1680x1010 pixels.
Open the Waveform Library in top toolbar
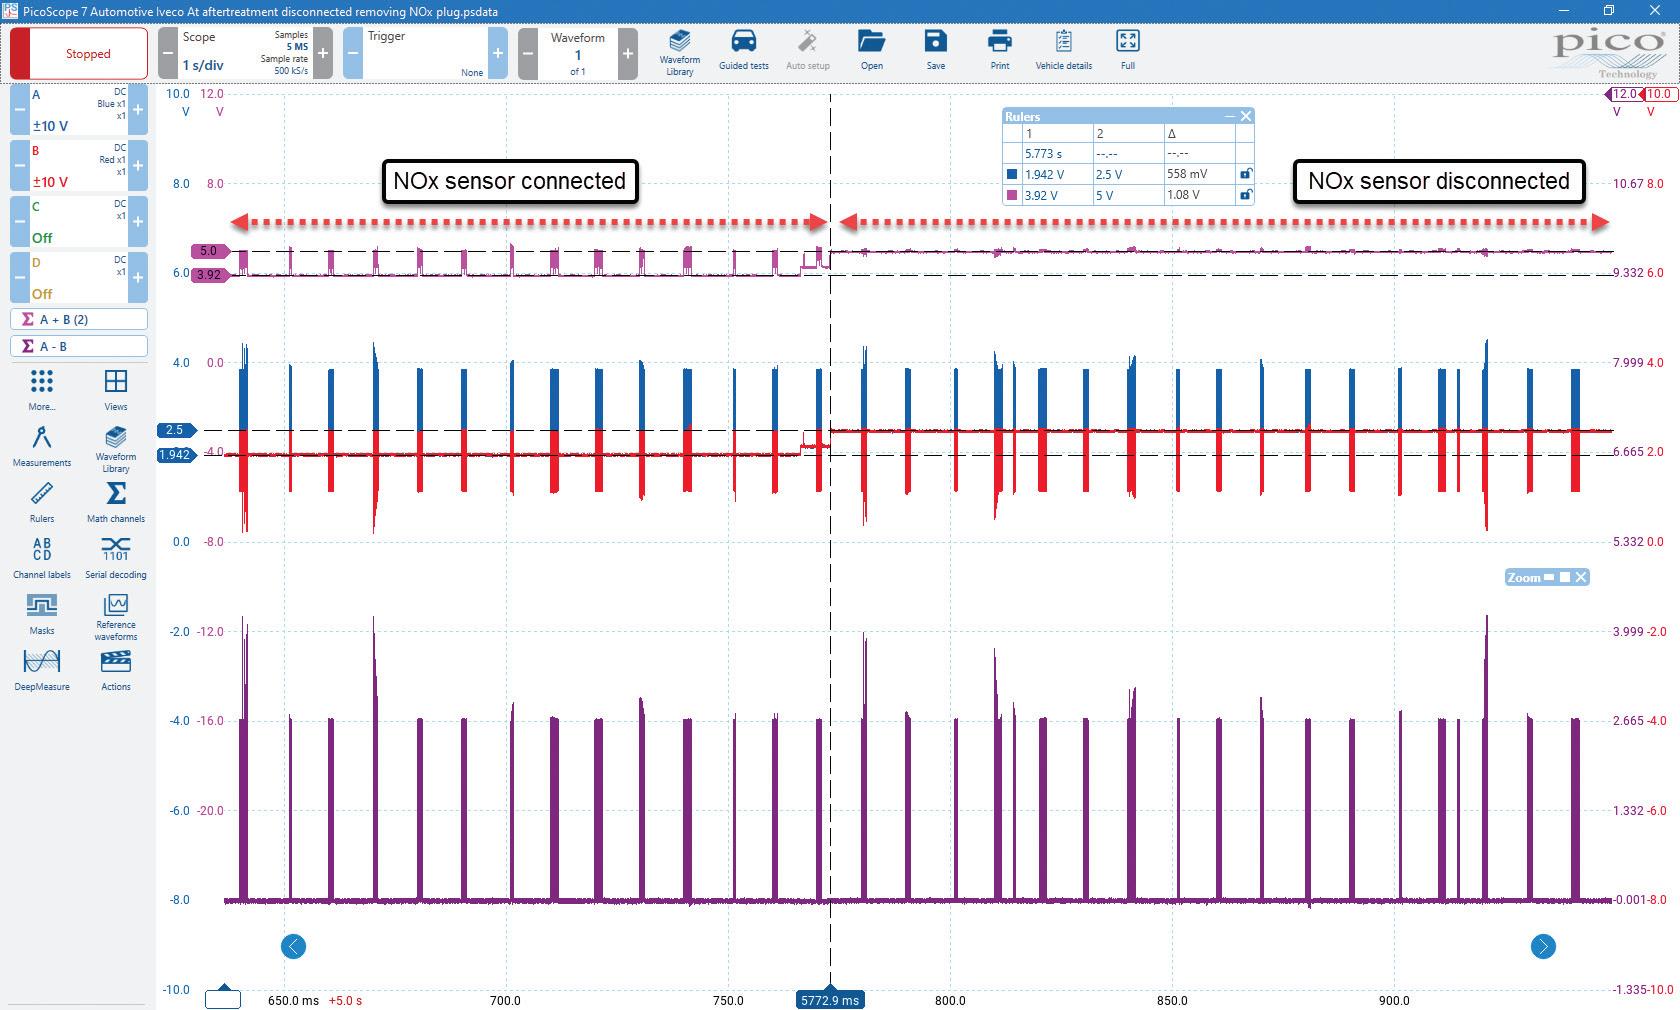coord(679,52)
